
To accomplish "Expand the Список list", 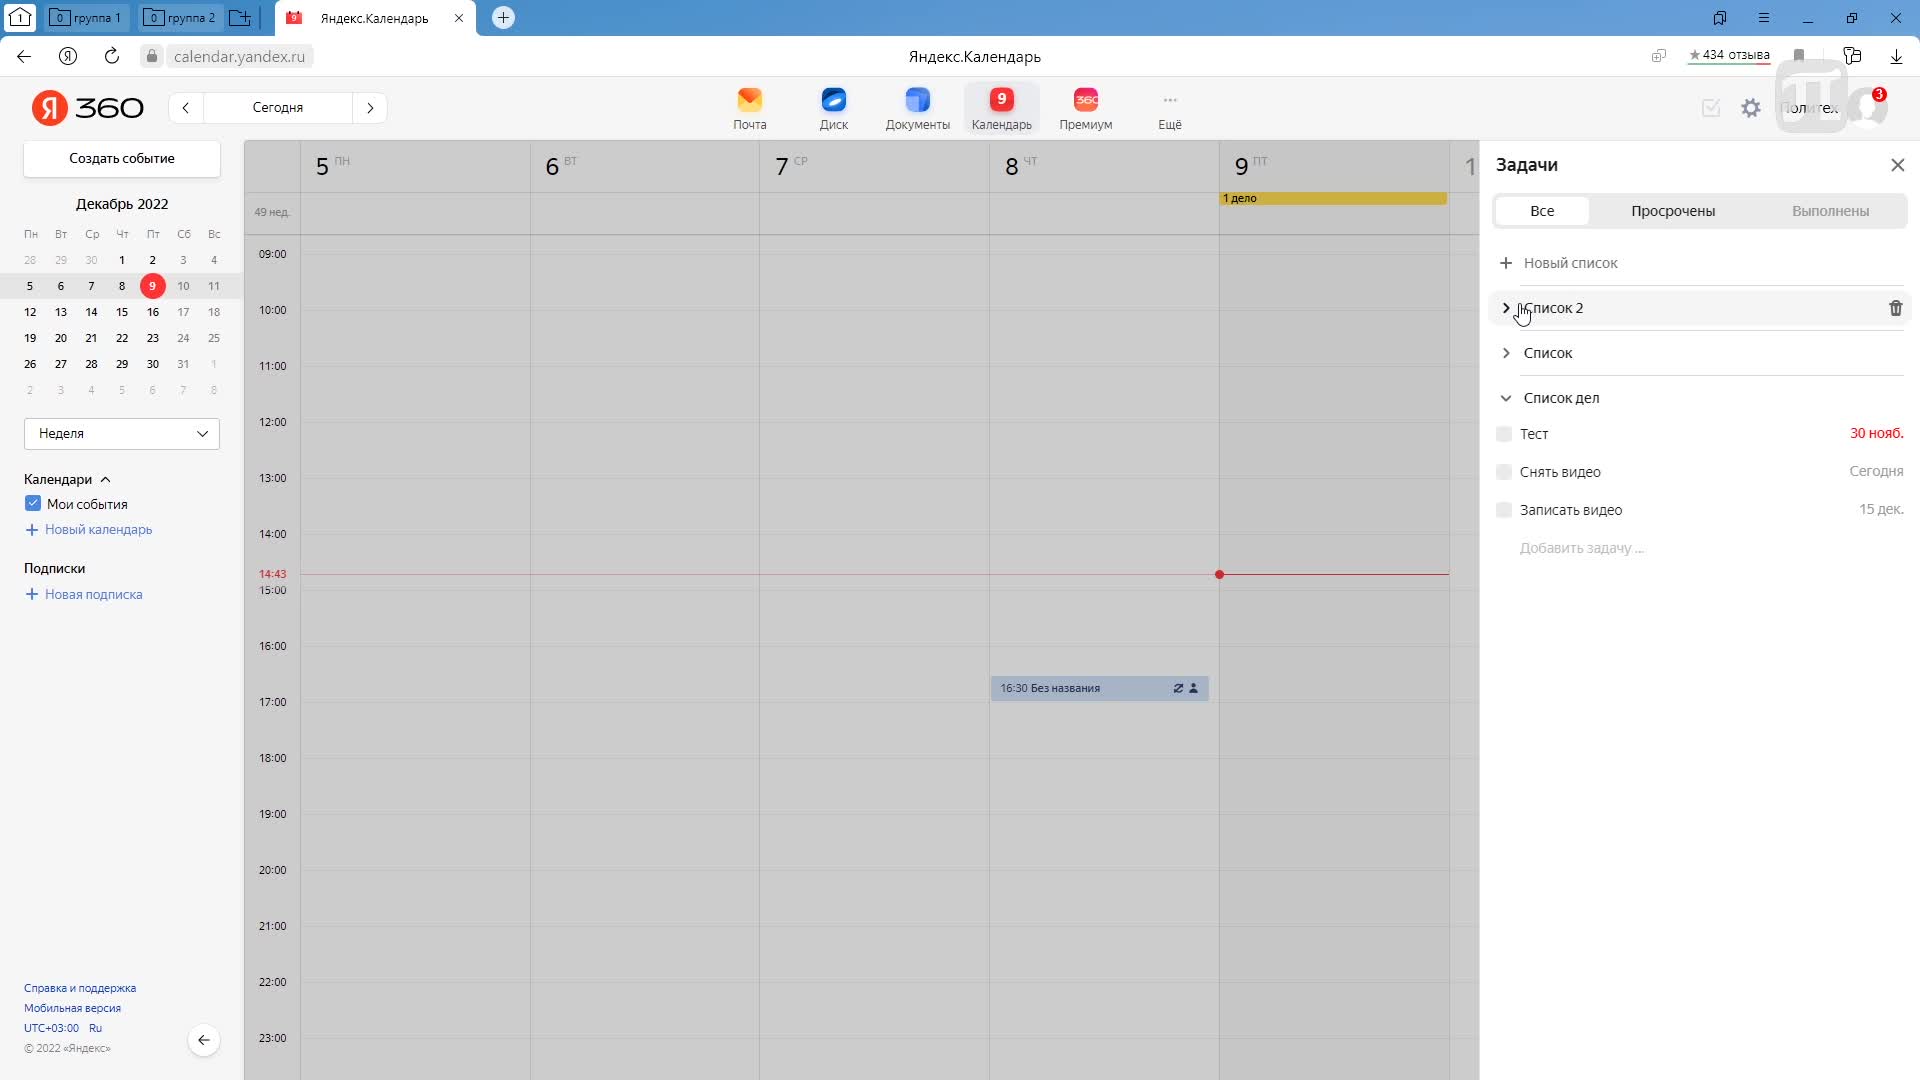I will pos(1505,353).
